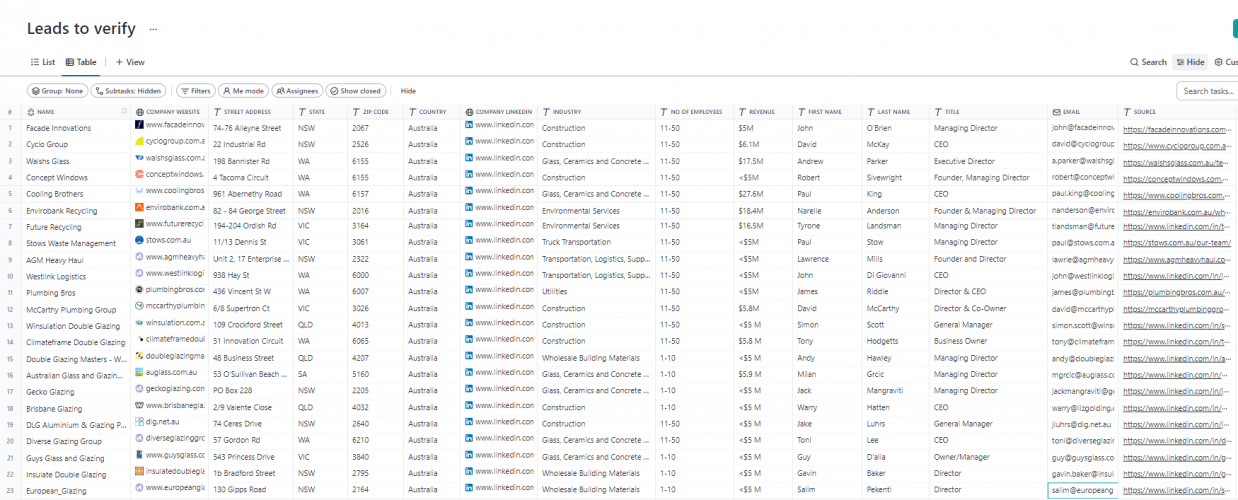
Task: Click Stows Waste Management website favicon
Action: click(140, 242)
